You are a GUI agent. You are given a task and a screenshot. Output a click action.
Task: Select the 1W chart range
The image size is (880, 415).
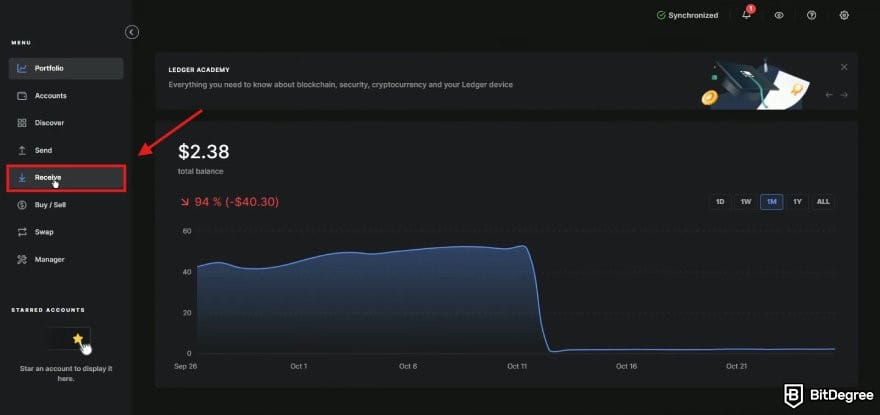coord(746,202)
